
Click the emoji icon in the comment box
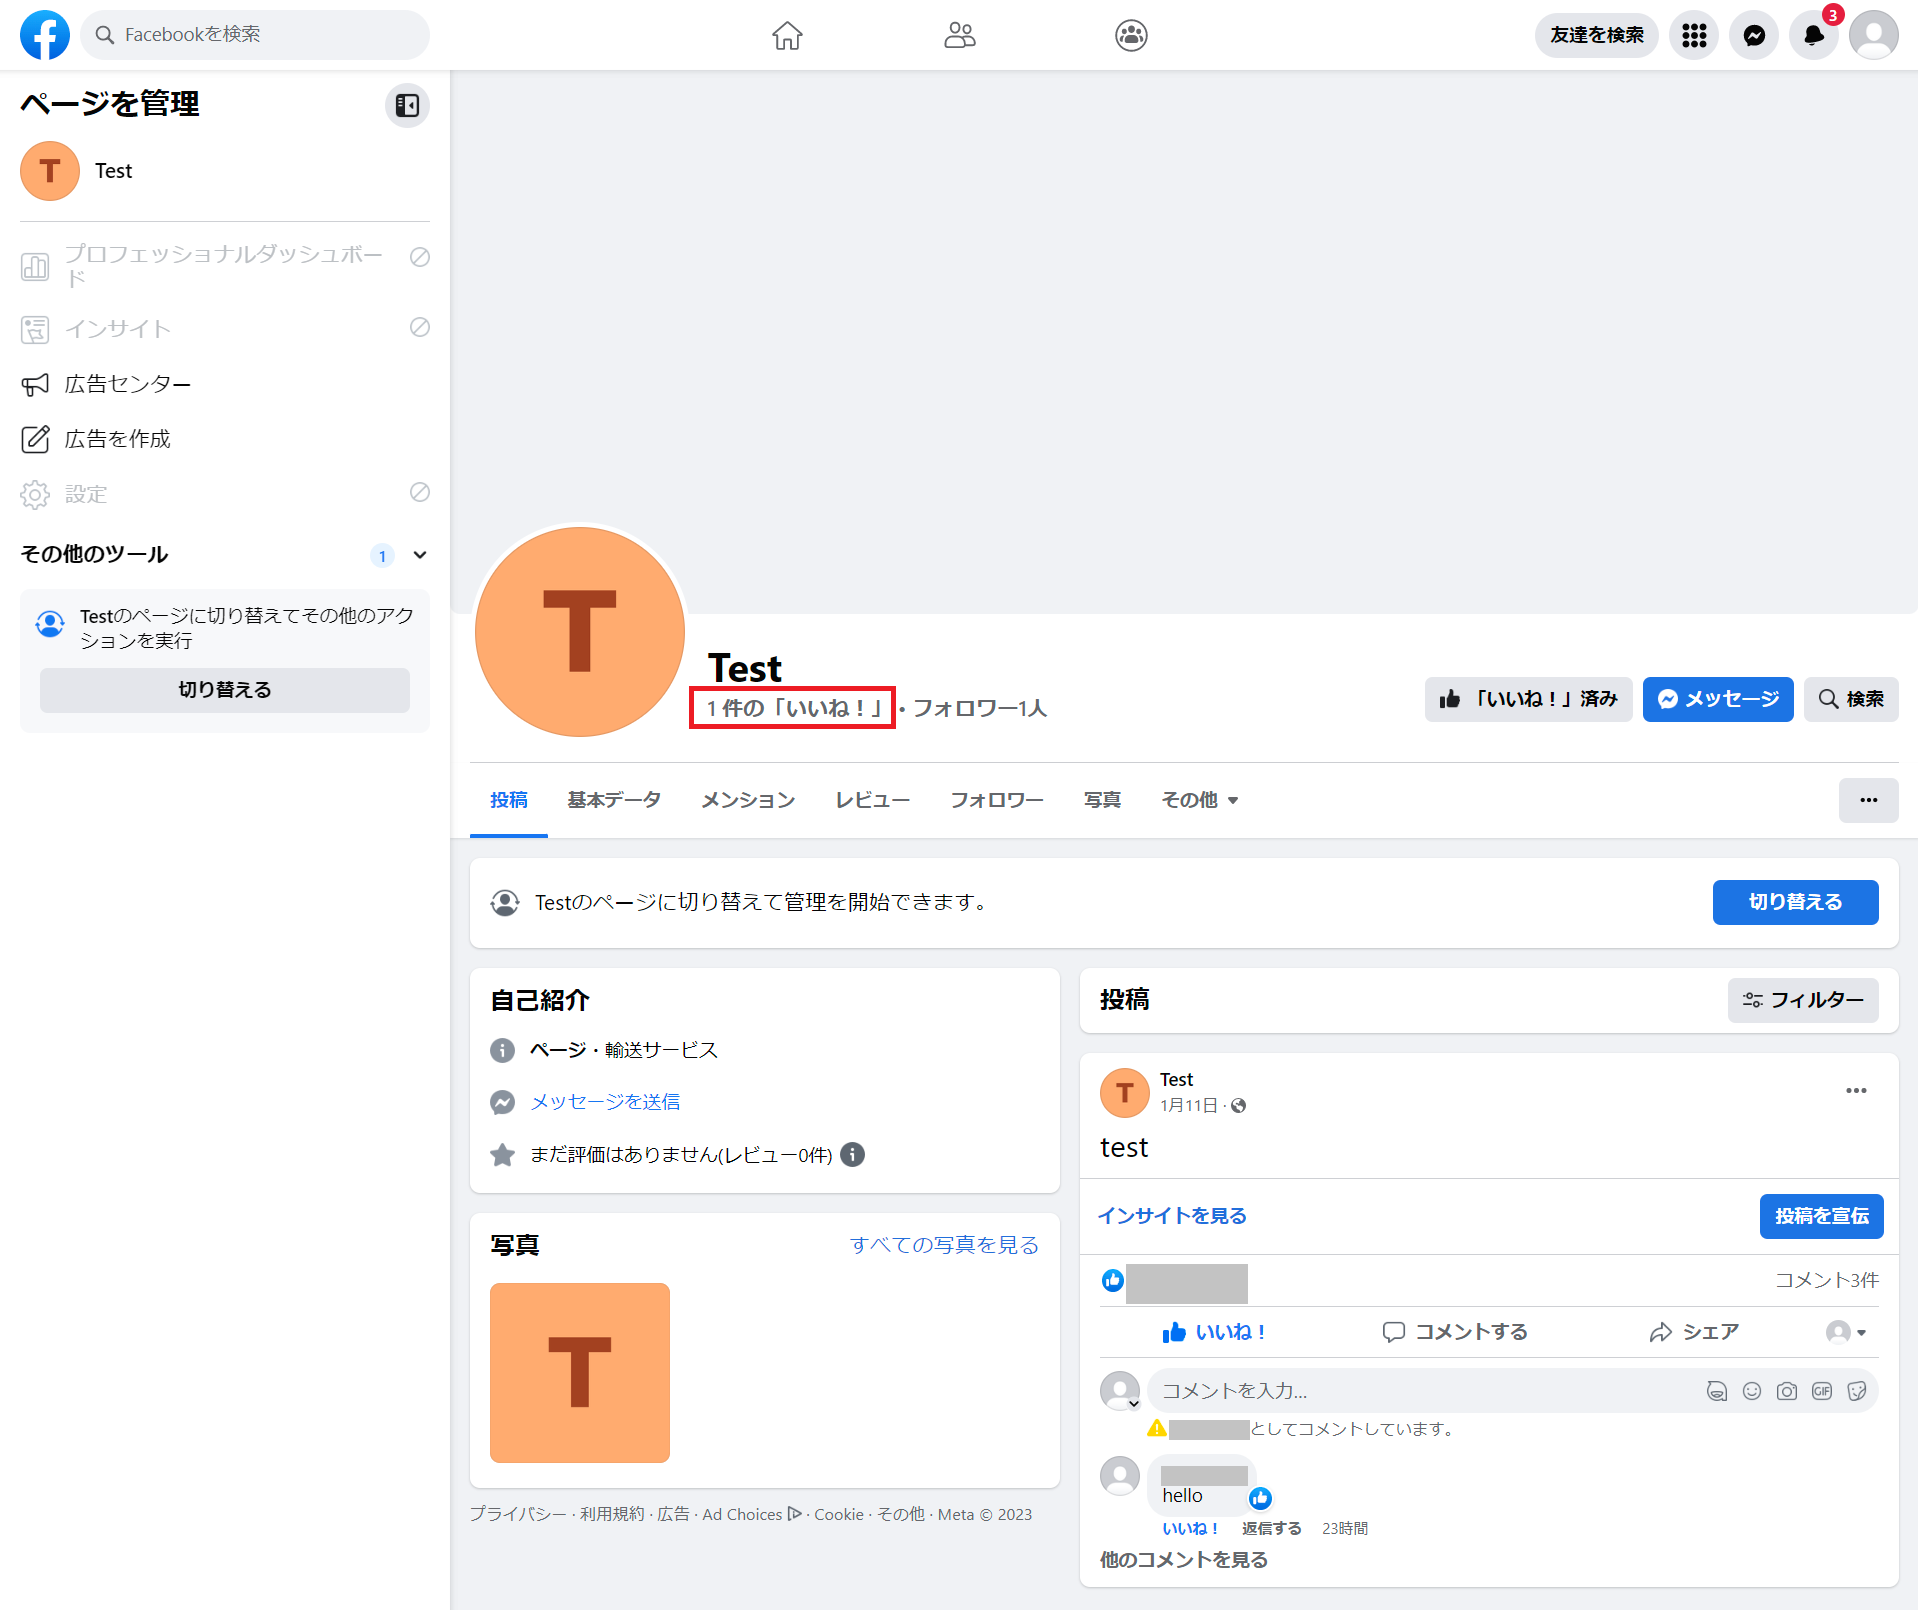pos(1752,1391)
